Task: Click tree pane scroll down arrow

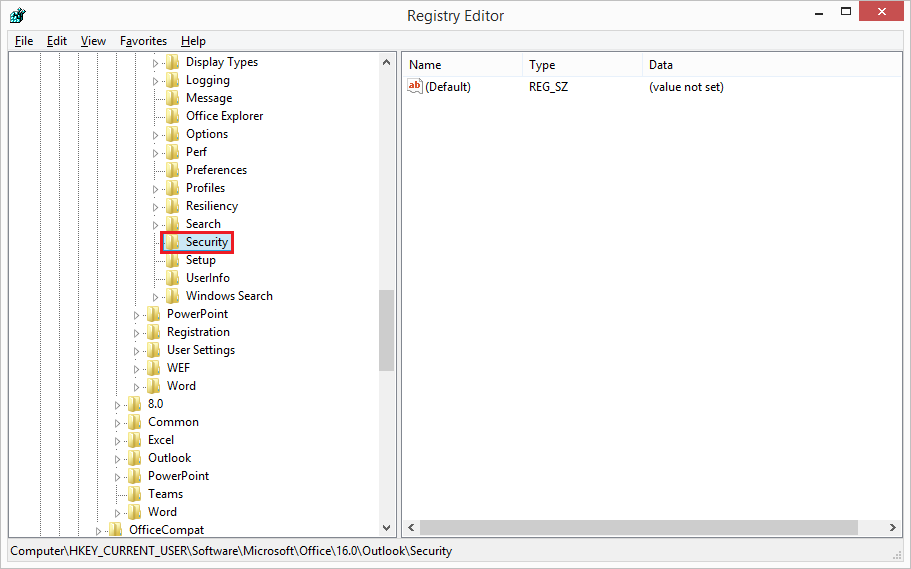Action: pos(386,528)
